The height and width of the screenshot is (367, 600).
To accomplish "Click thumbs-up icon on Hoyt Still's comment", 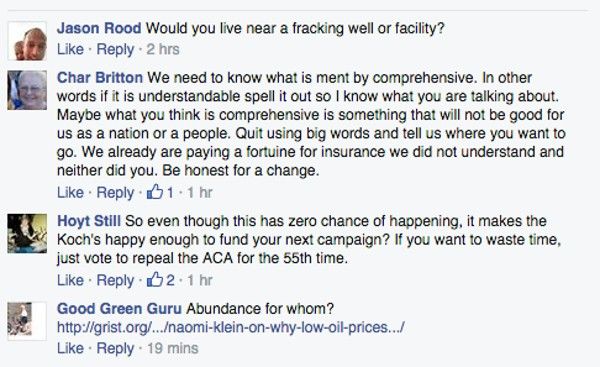I will click(155, 279).
